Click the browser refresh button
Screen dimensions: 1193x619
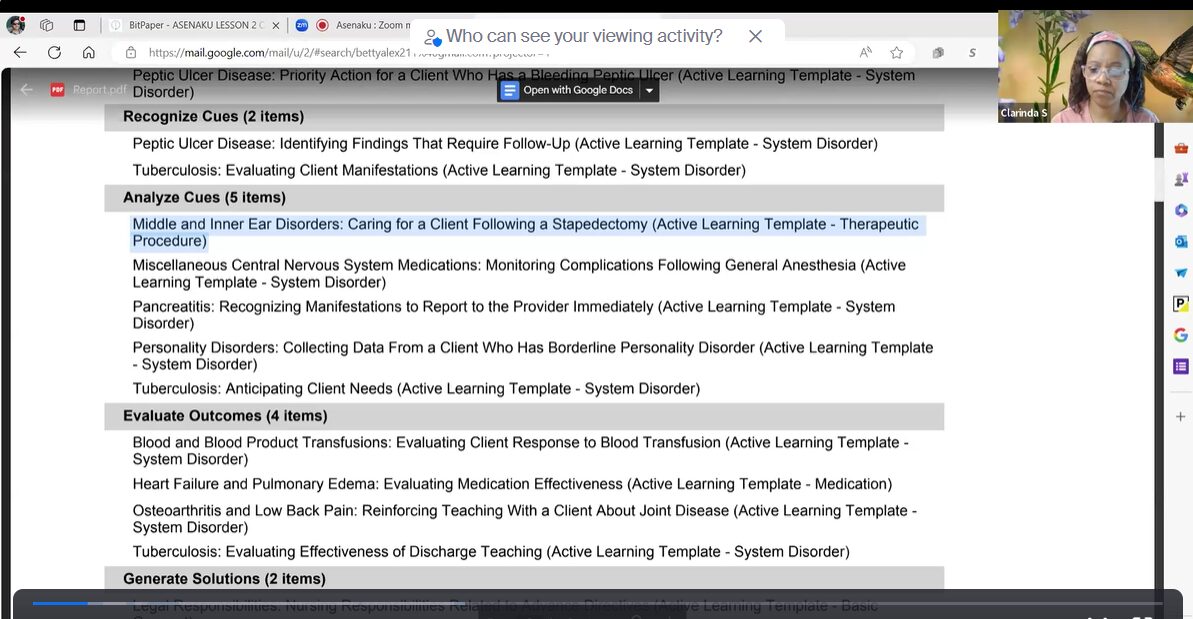click(54, 52)
